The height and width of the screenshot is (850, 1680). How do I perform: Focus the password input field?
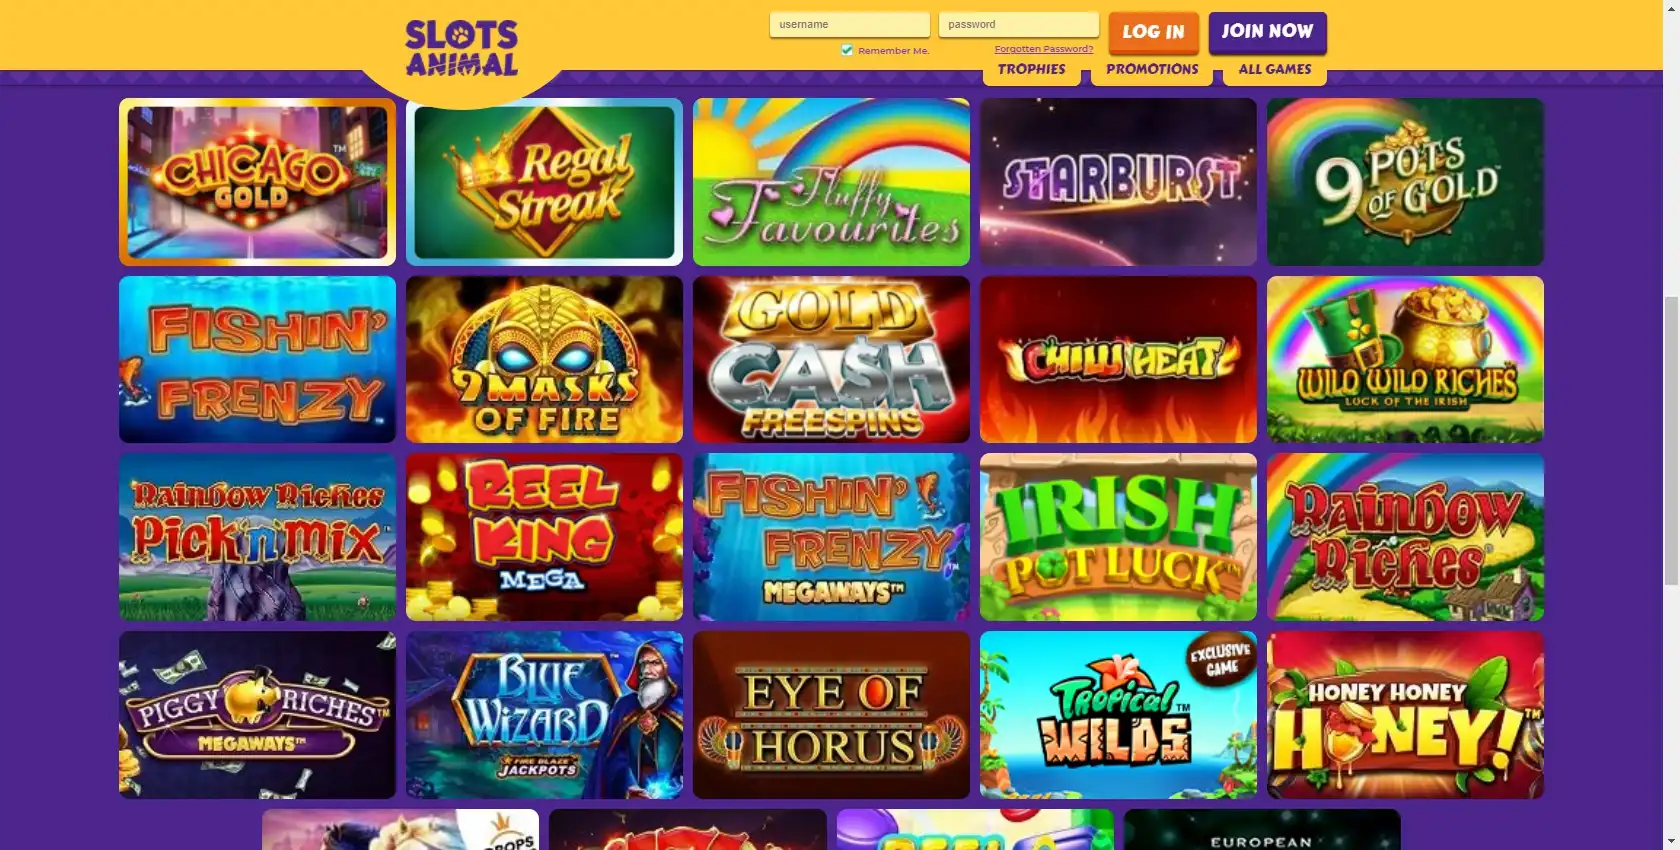(1019, 24)
